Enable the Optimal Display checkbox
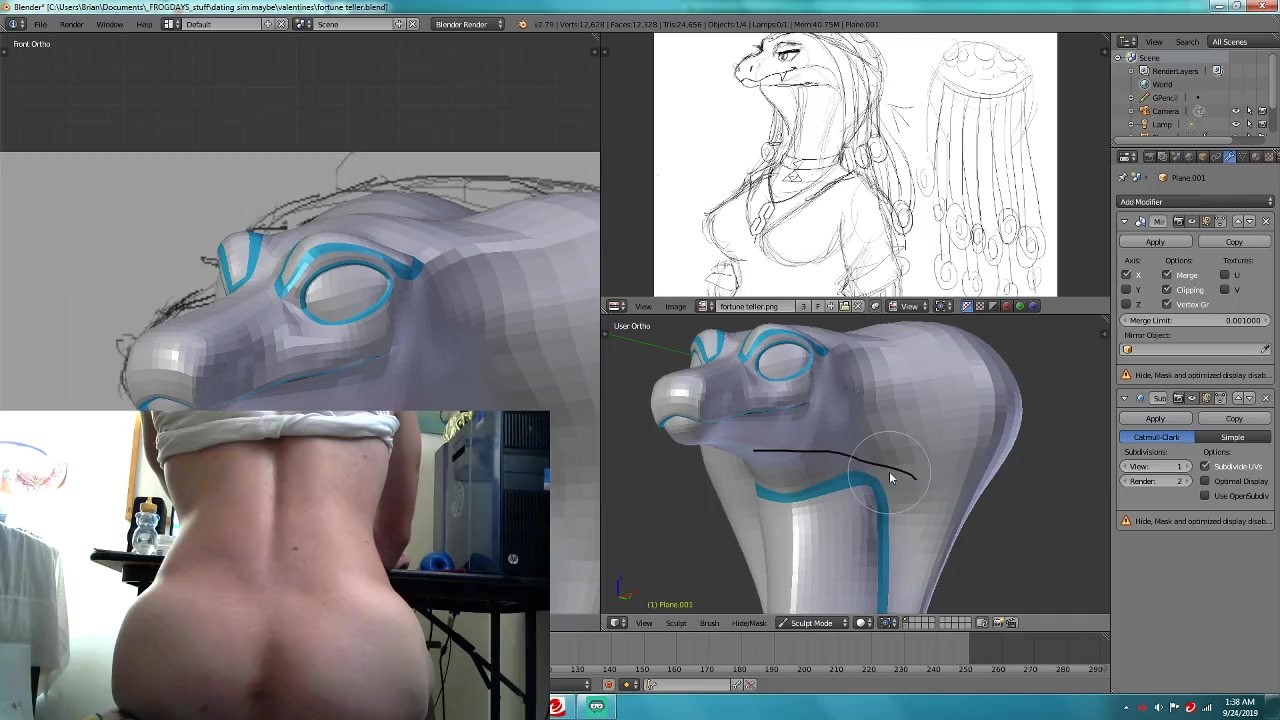 click(x=1205, y=481)
